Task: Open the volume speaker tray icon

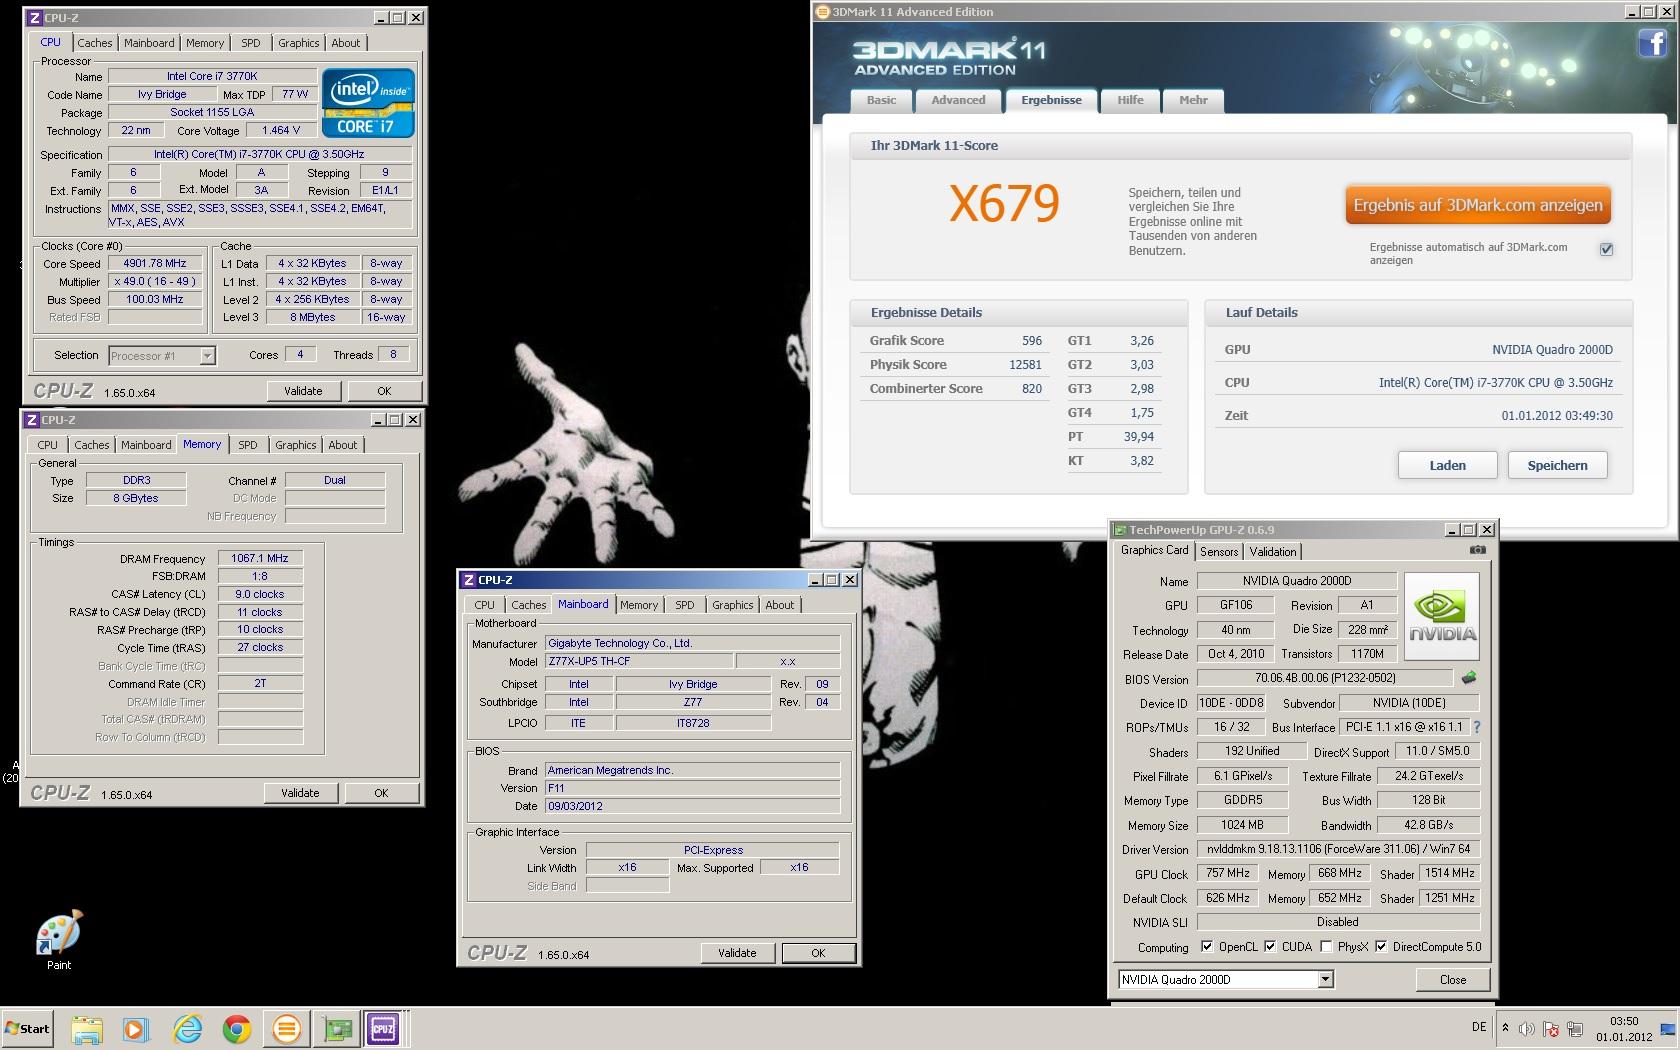Action: [x=1527, y=1029]
